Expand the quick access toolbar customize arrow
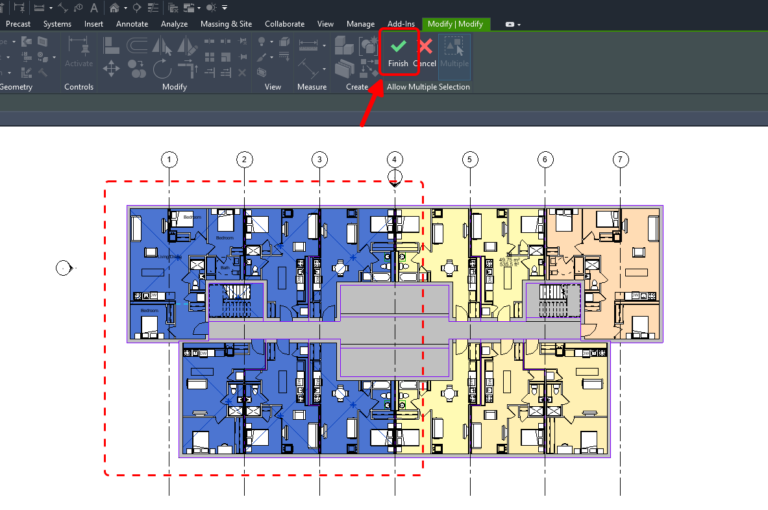This screenshot has width=768, height=510. click(225, 7)
